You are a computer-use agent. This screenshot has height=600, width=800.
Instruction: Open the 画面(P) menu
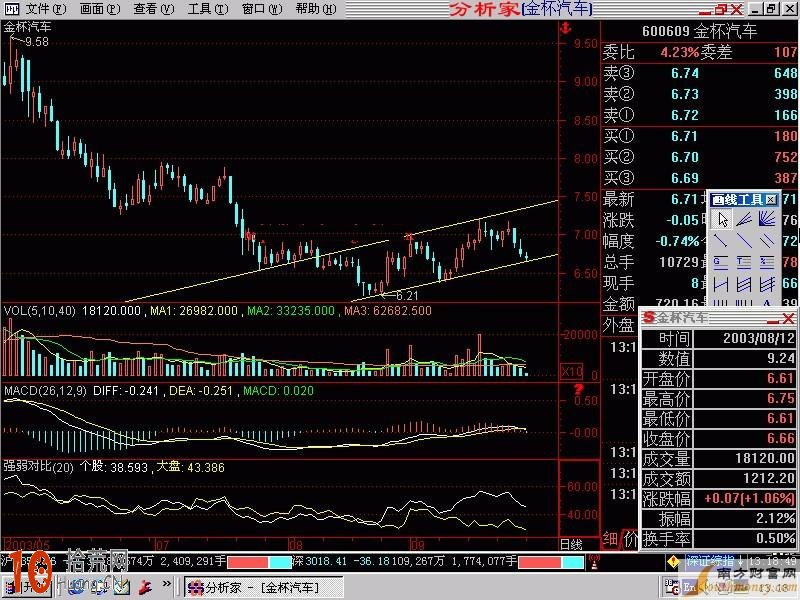point(100,9)
